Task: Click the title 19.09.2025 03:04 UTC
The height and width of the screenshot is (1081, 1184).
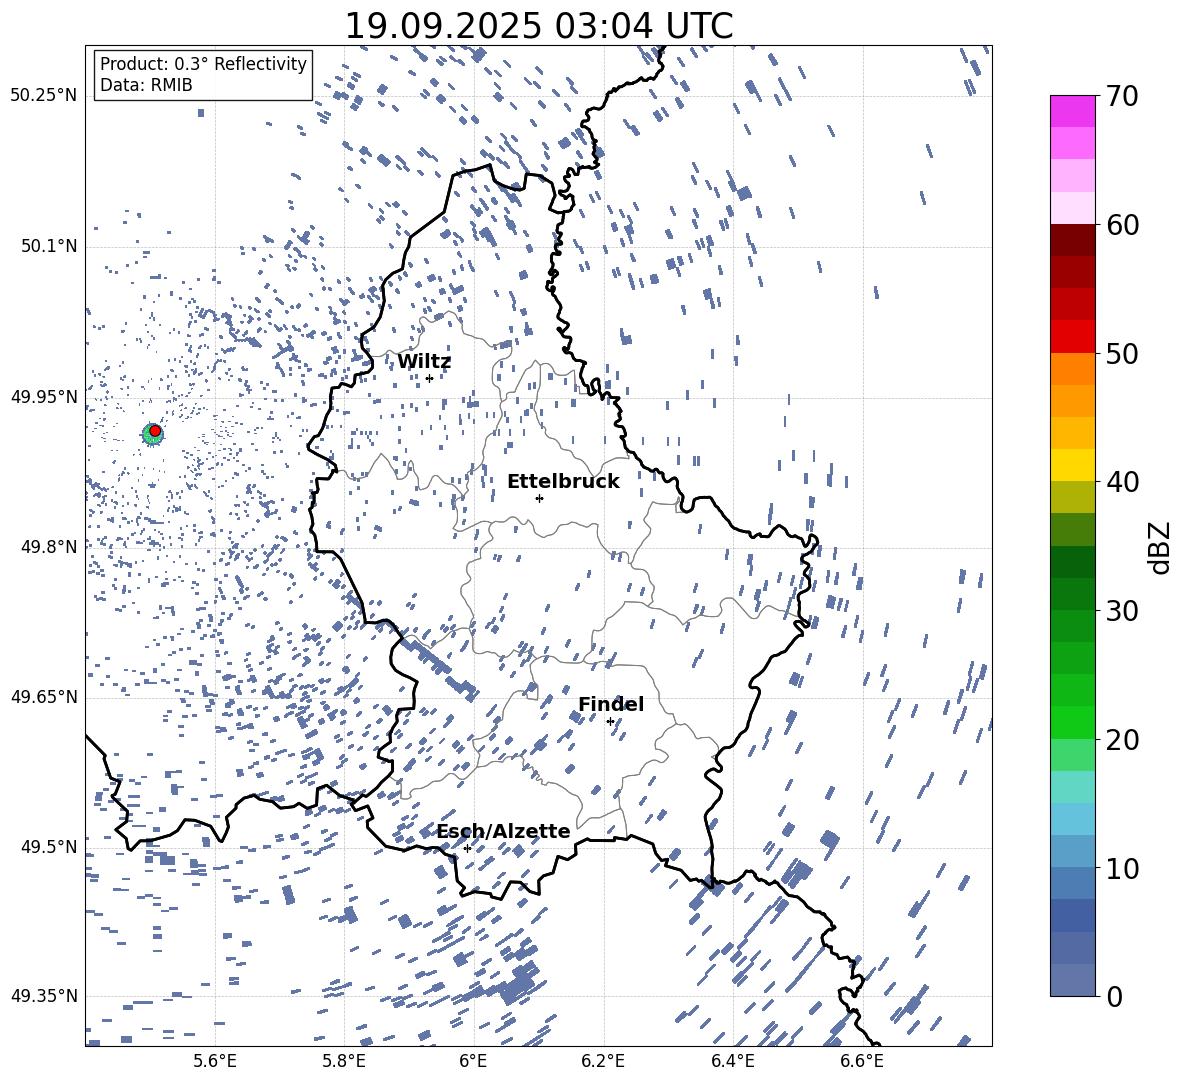Action: (538, 26)
